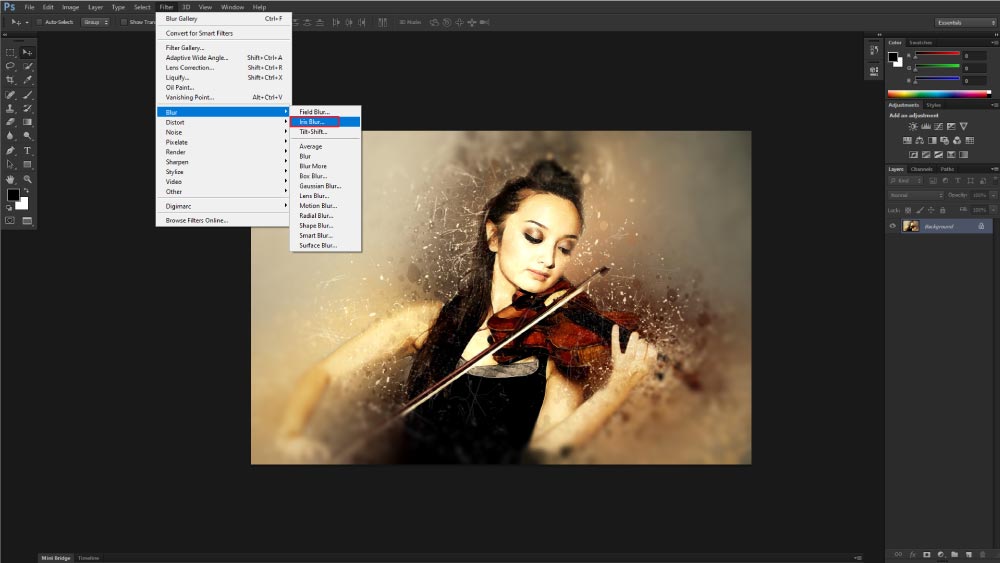Toggle Show Transform Controls checkbox
The image size is (1000, 563).
pos(124,22)
